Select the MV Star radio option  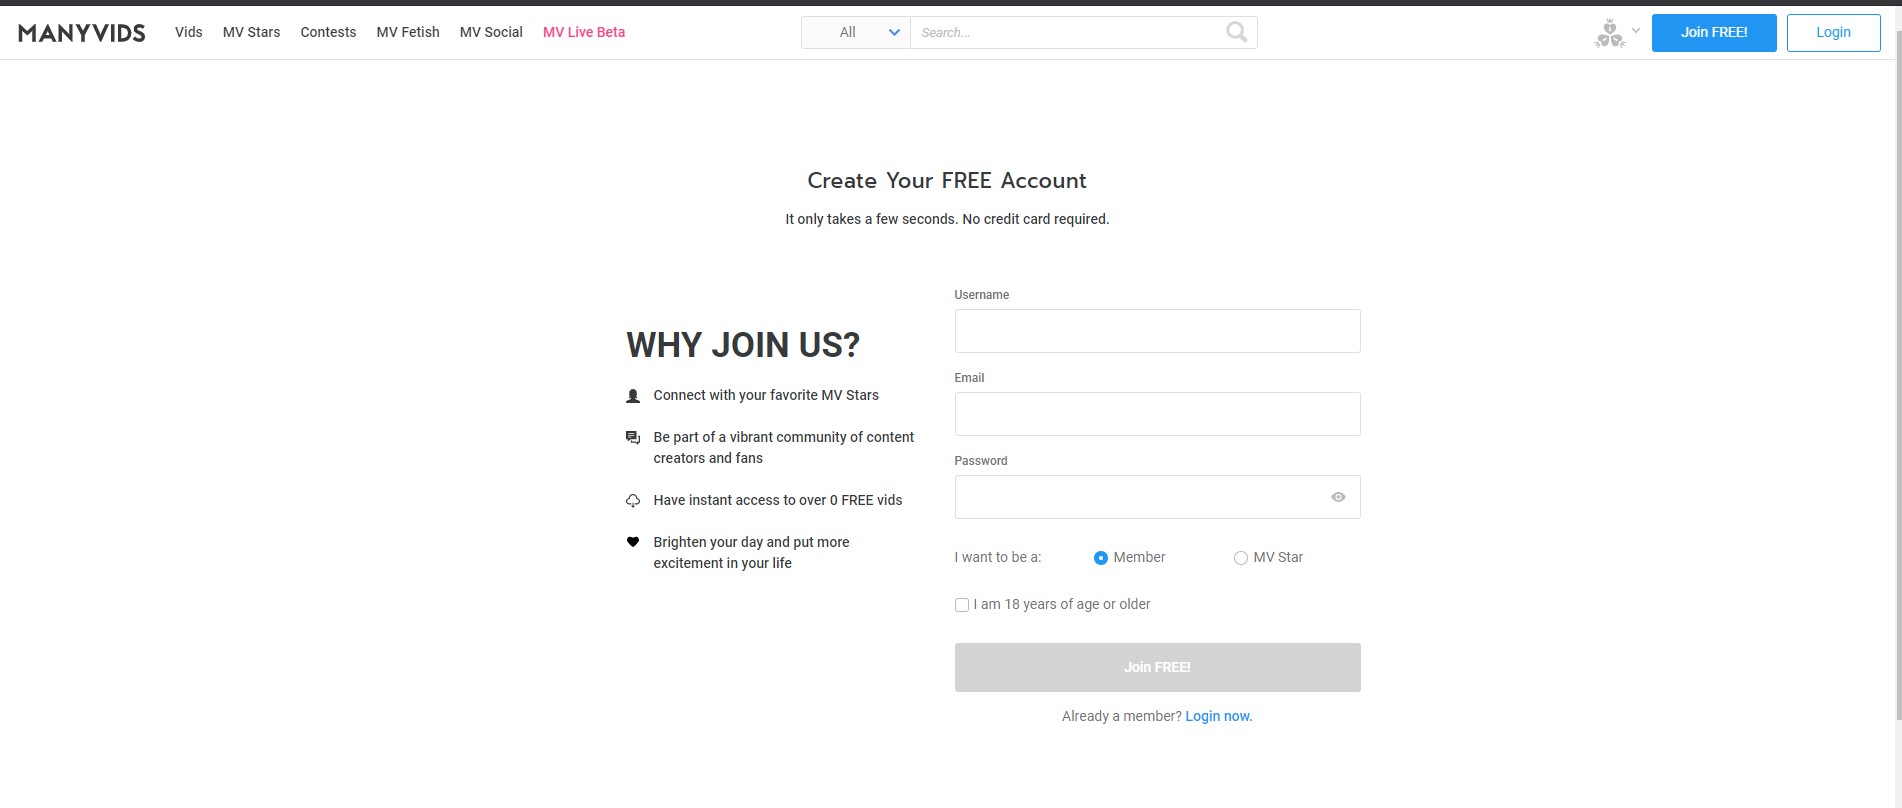tap(1241, 558)
